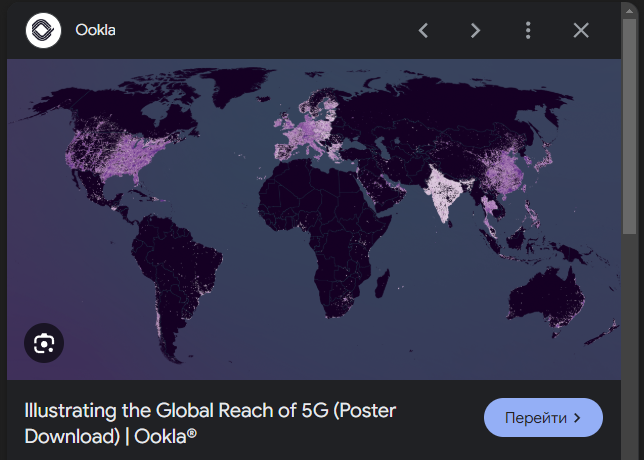Screen dimensions: 644x460
Task: Open the Illustrating the Global Reach of 5G title
Action: tap(210, 423)
